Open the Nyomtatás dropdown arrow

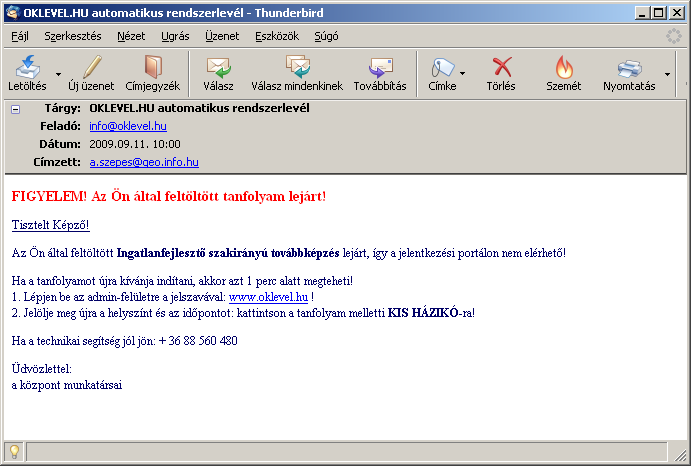[x=667, y=74]
